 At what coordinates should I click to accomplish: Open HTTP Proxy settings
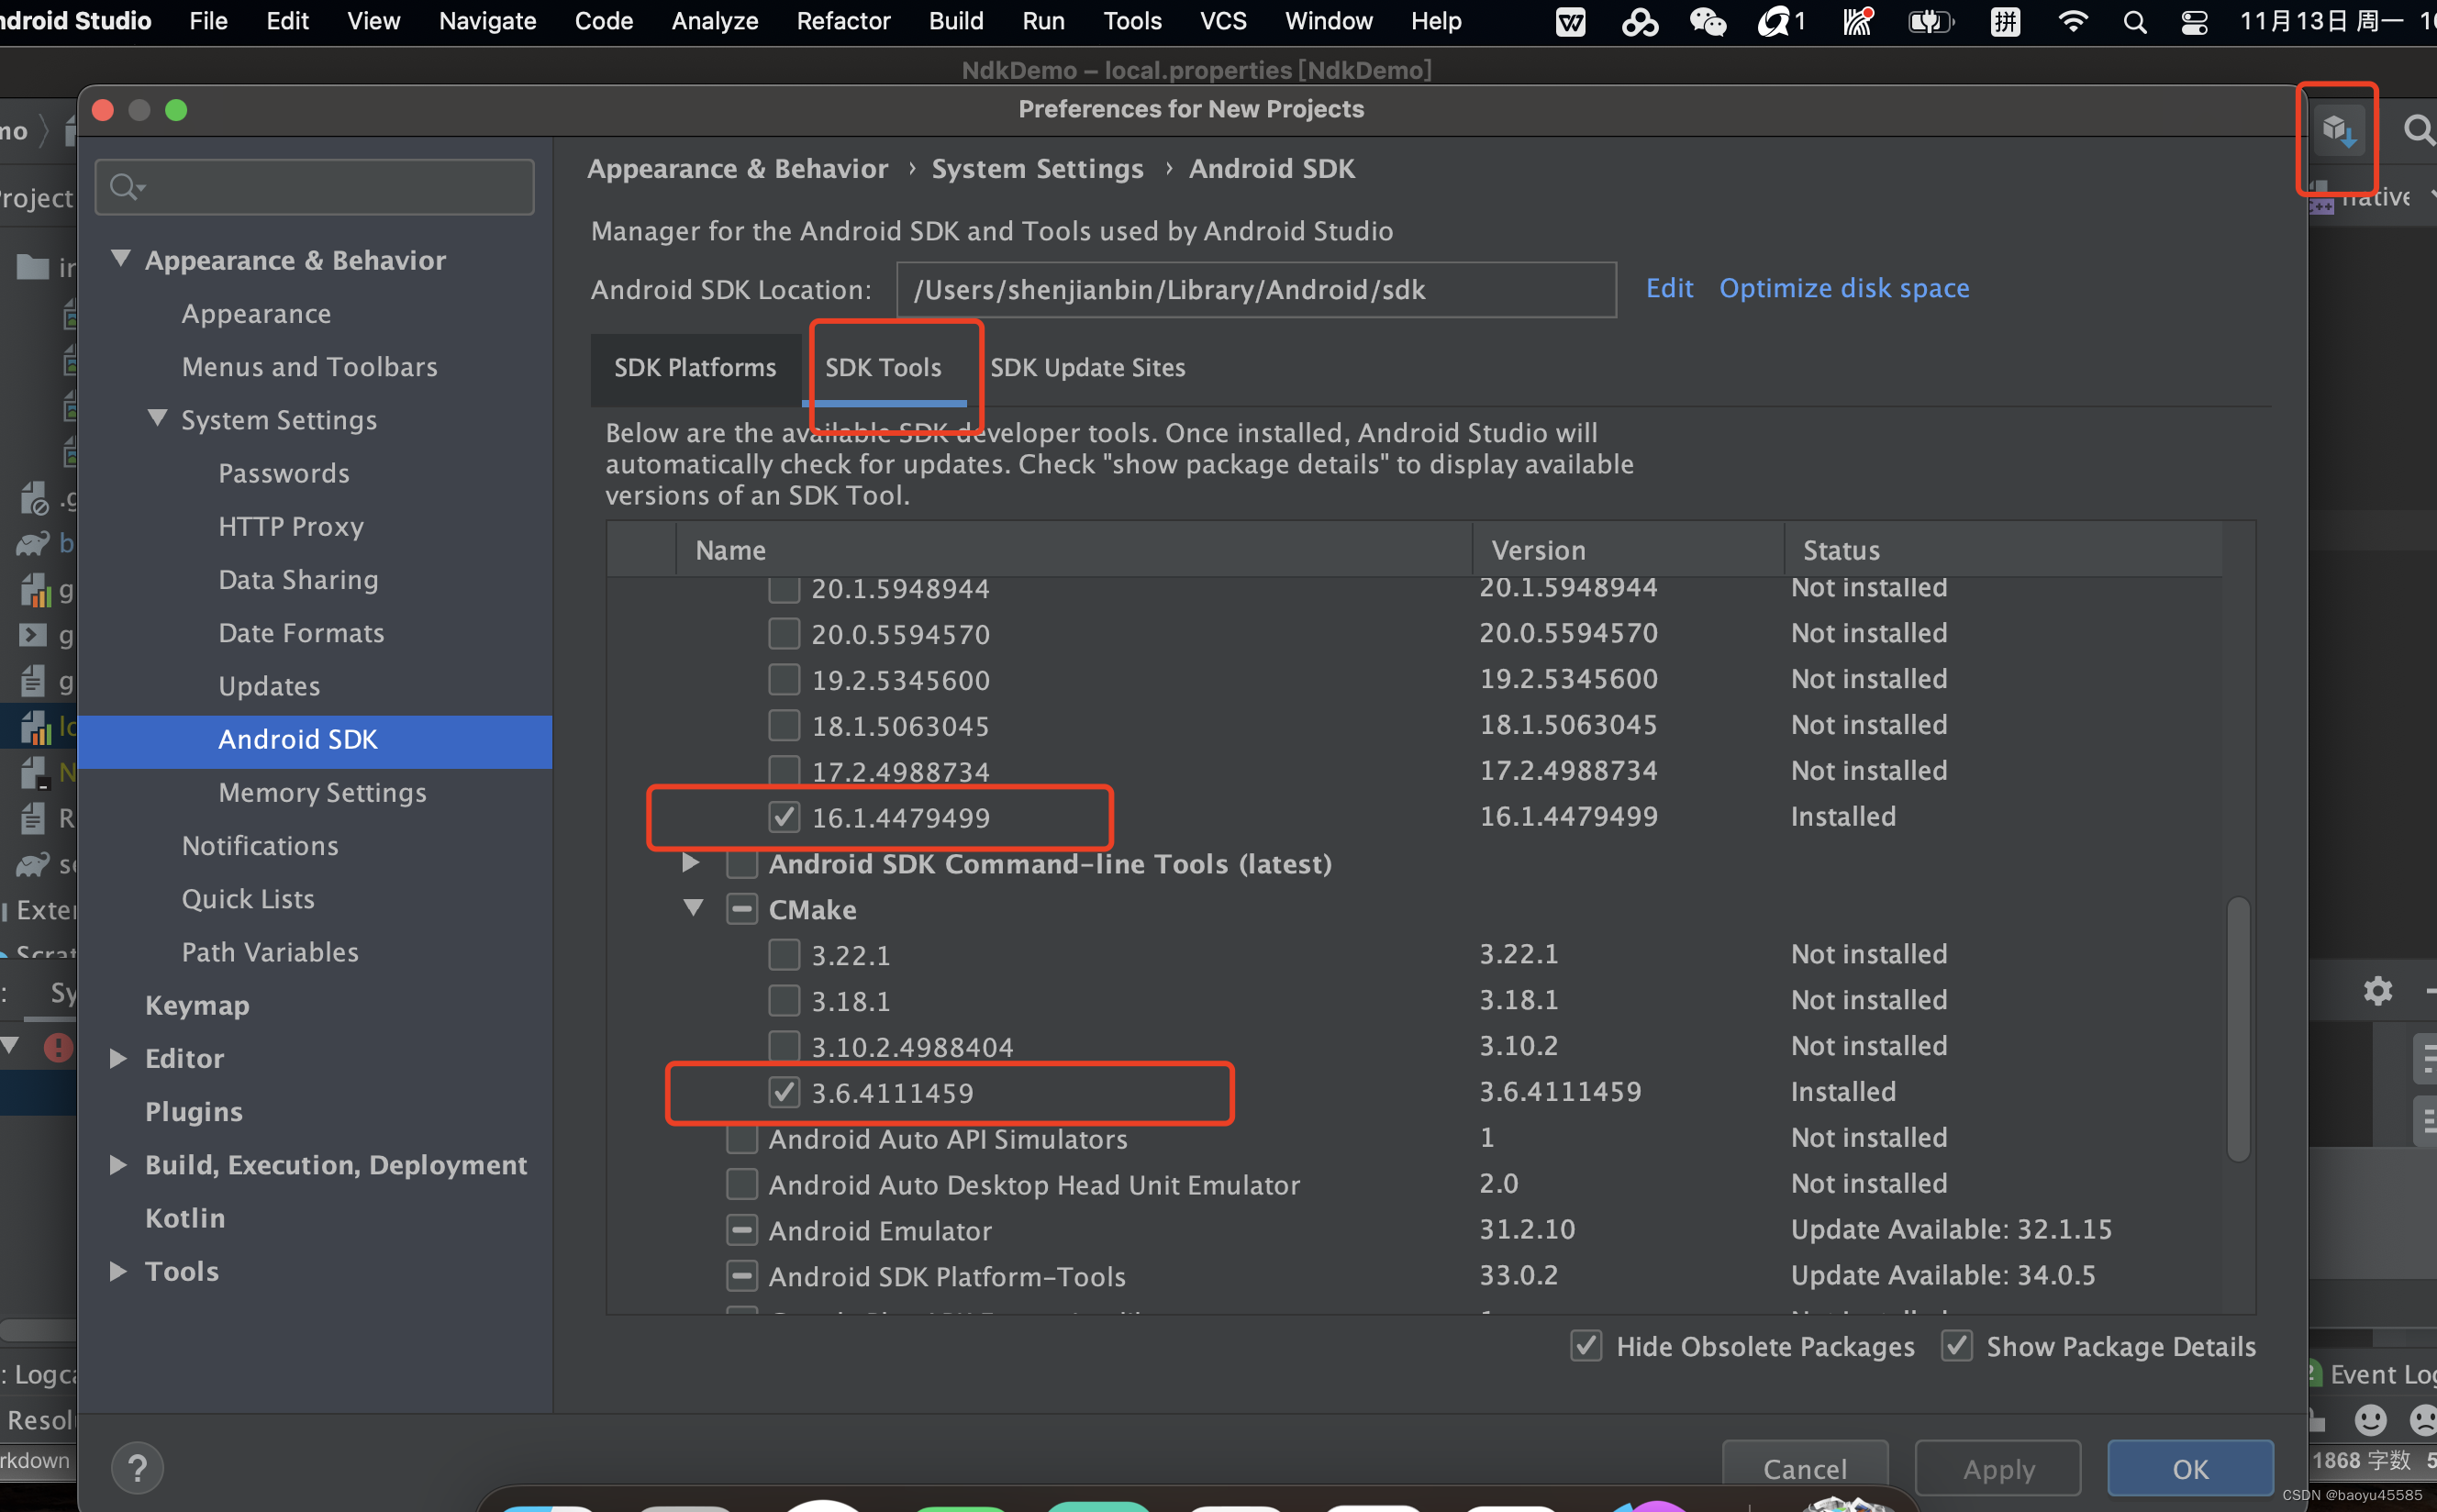pos(291,526)
